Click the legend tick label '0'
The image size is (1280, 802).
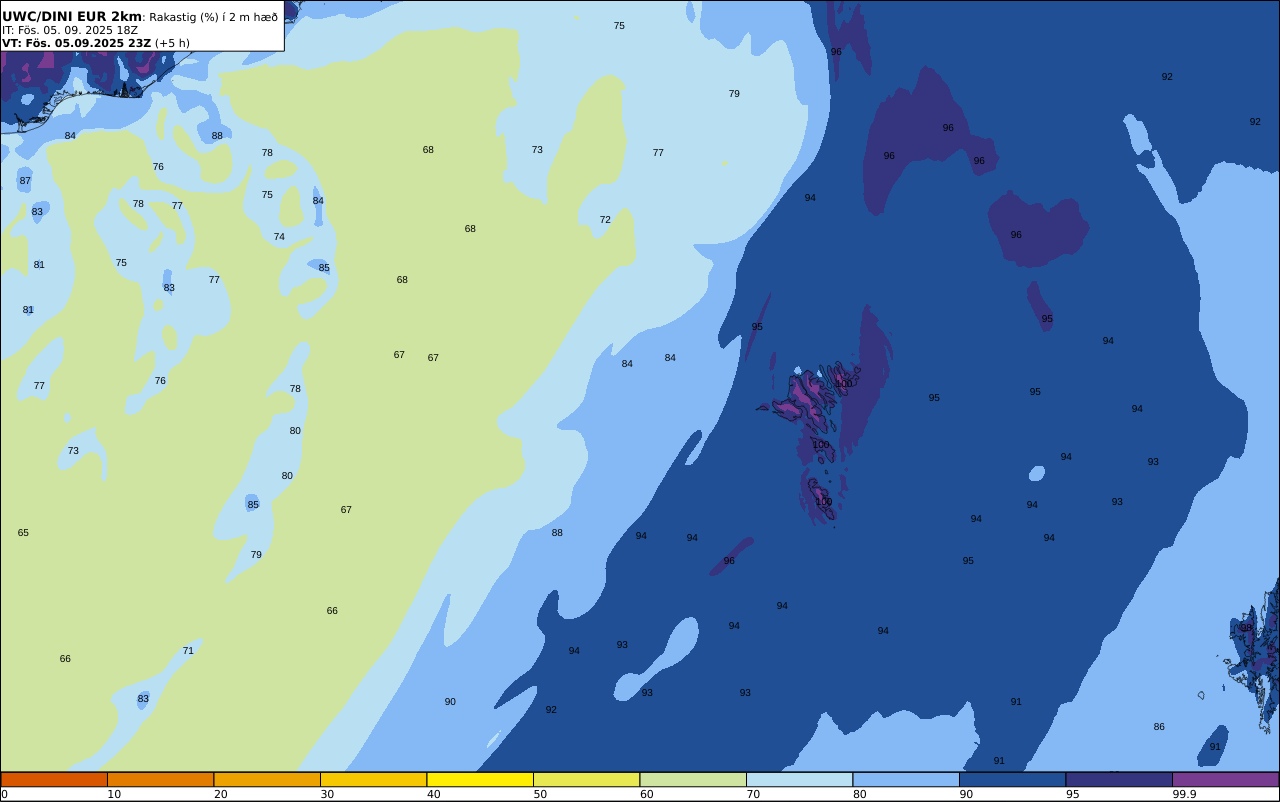(x=4, y=794)
